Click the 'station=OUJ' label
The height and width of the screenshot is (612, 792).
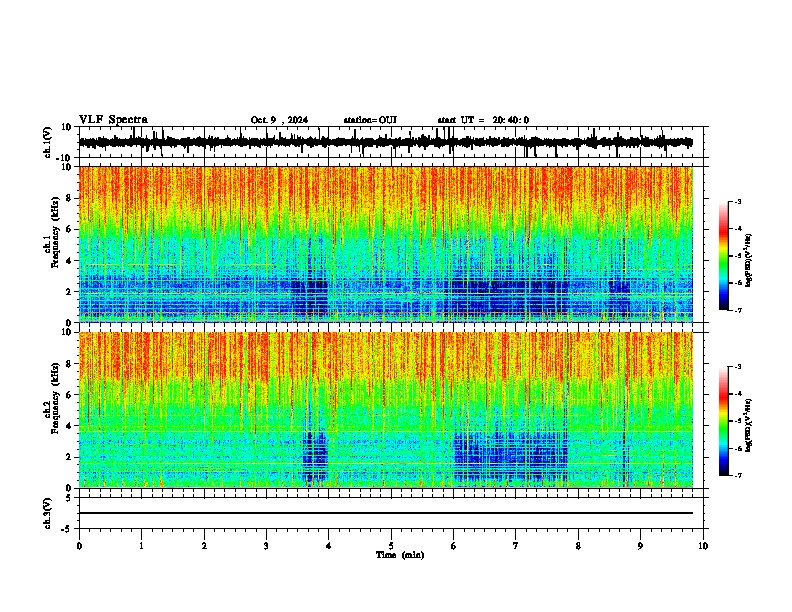(370, 120)
